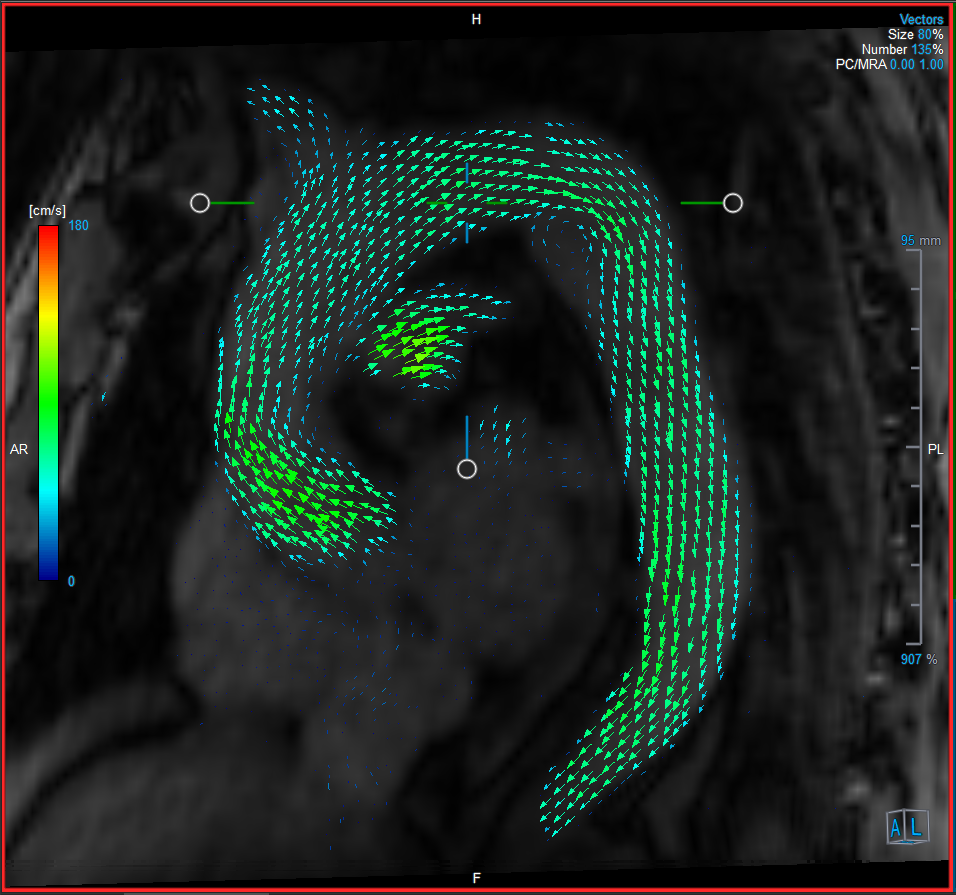Select the PC/MRA 1.00 upper value
The width and height of the screenshot is (956, 895).
[x=931, y=65]
